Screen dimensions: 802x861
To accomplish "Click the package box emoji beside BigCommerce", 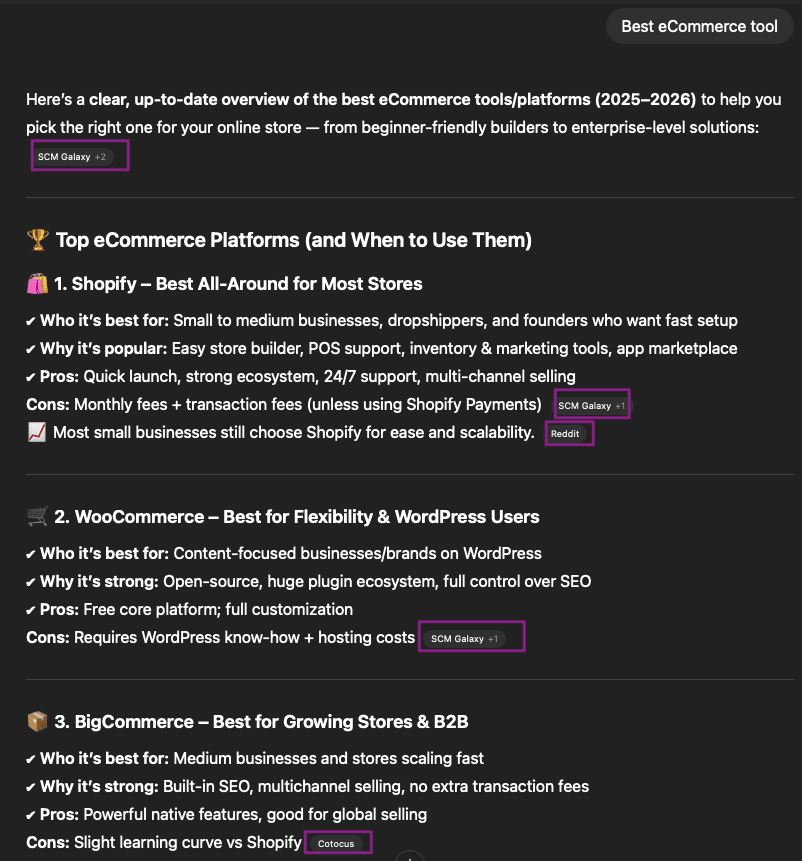I will tap(37, 722).
